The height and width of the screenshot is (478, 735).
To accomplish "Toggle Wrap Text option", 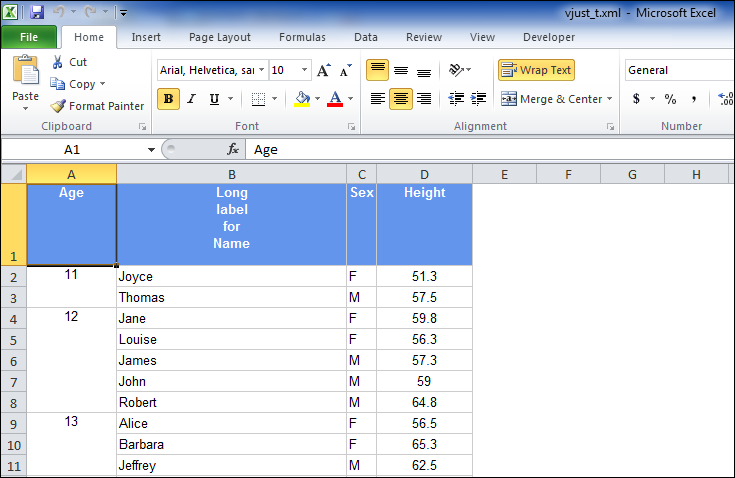I will [x=536, y=70].
